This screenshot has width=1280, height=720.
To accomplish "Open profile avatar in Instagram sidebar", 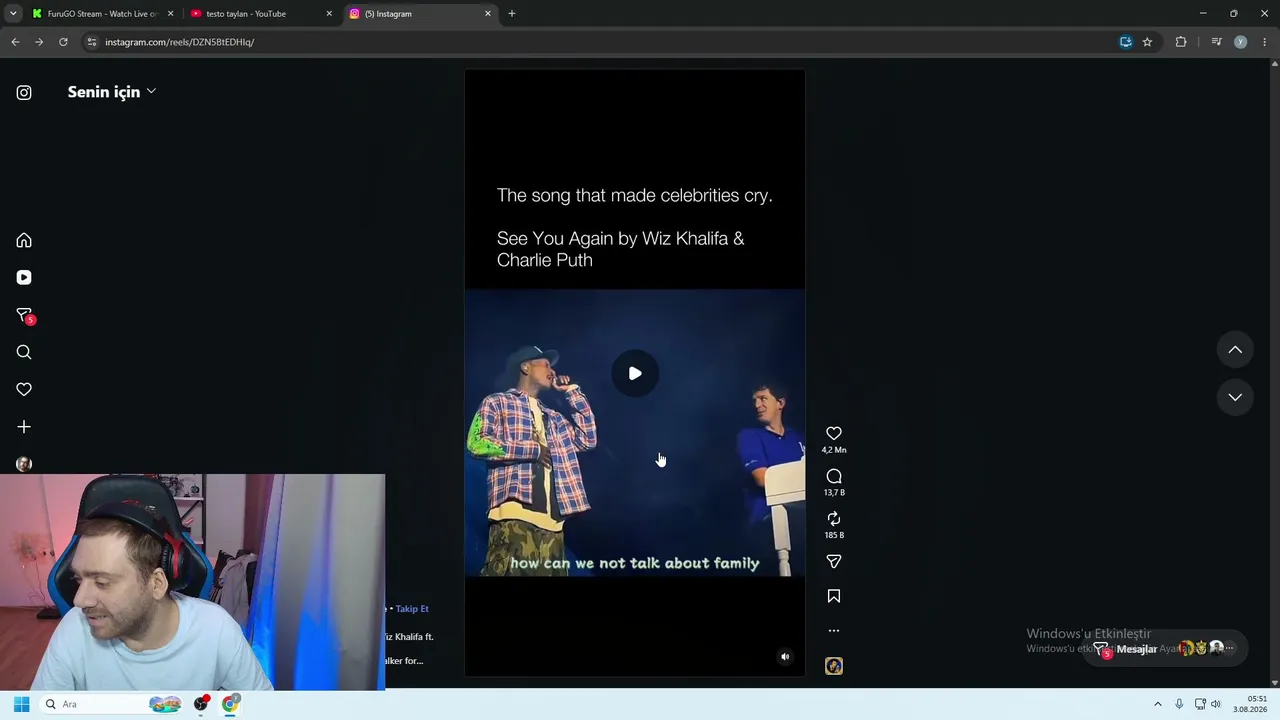I will click(24, 464).
